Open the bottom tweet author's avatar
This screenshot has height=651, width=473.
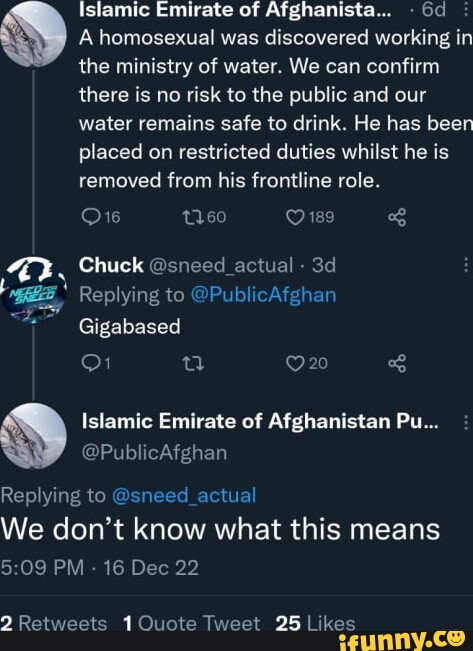point(33,436)
